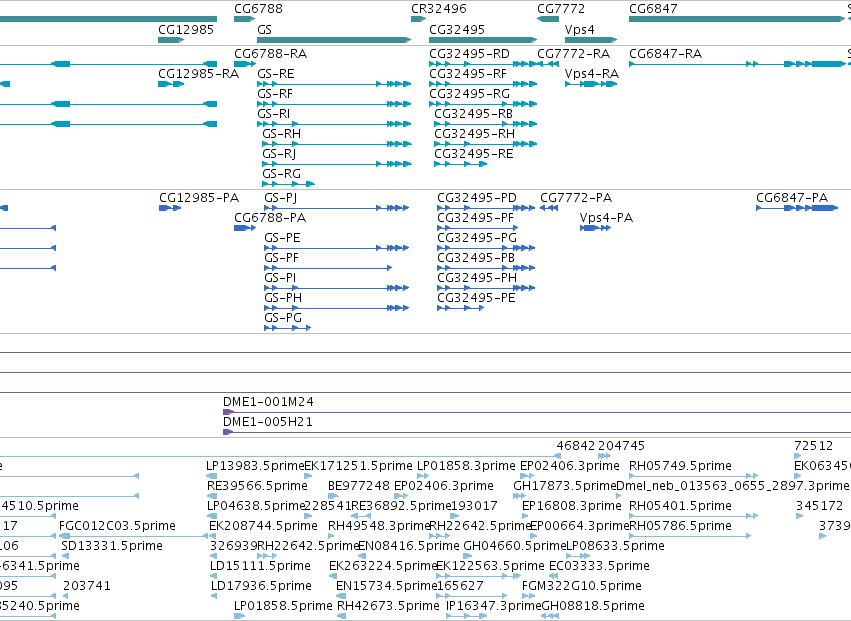Select the CG32495 gene bar

pos(483,40)
